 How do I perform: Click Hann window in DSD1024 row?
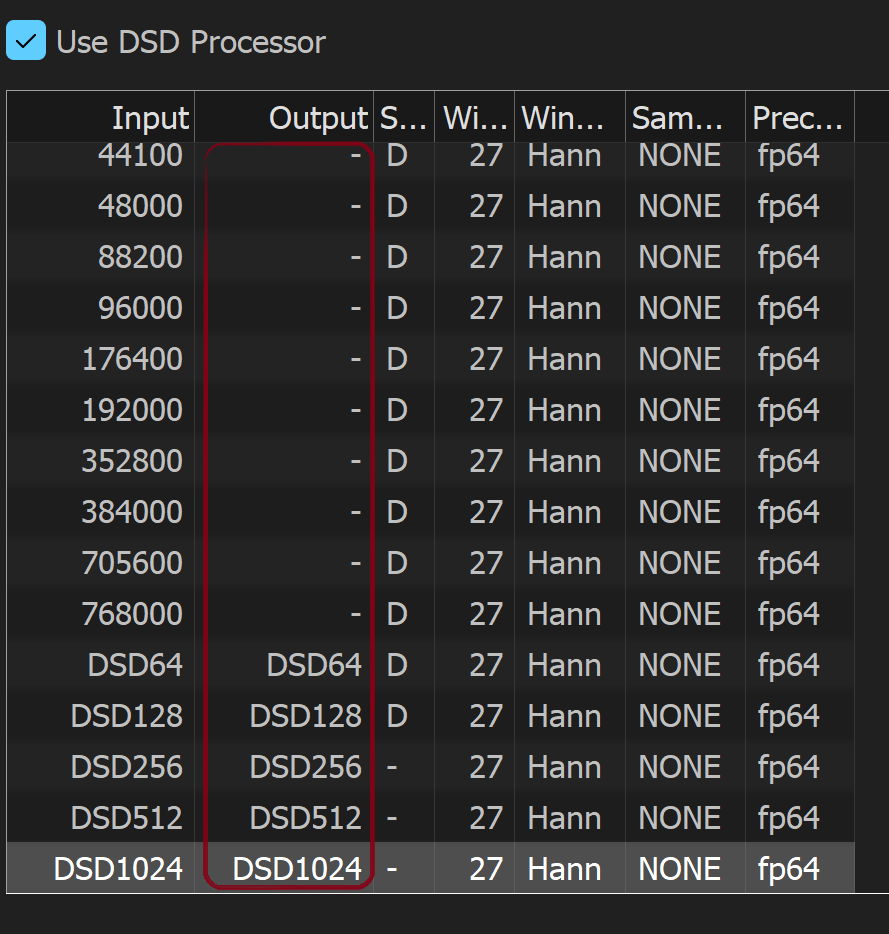(564, 869)
